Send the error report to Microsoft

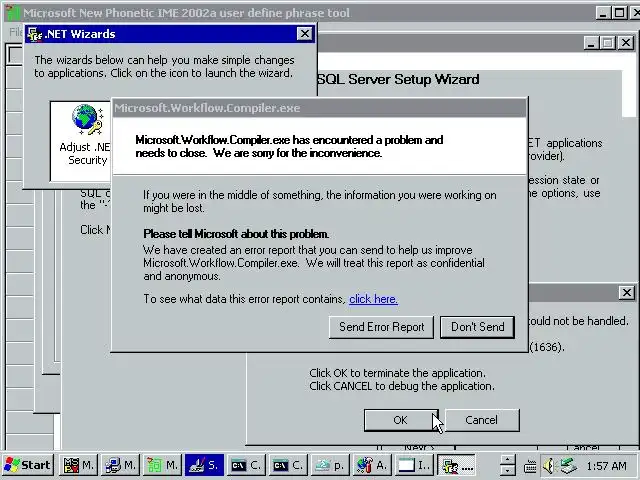click(381, 327)
